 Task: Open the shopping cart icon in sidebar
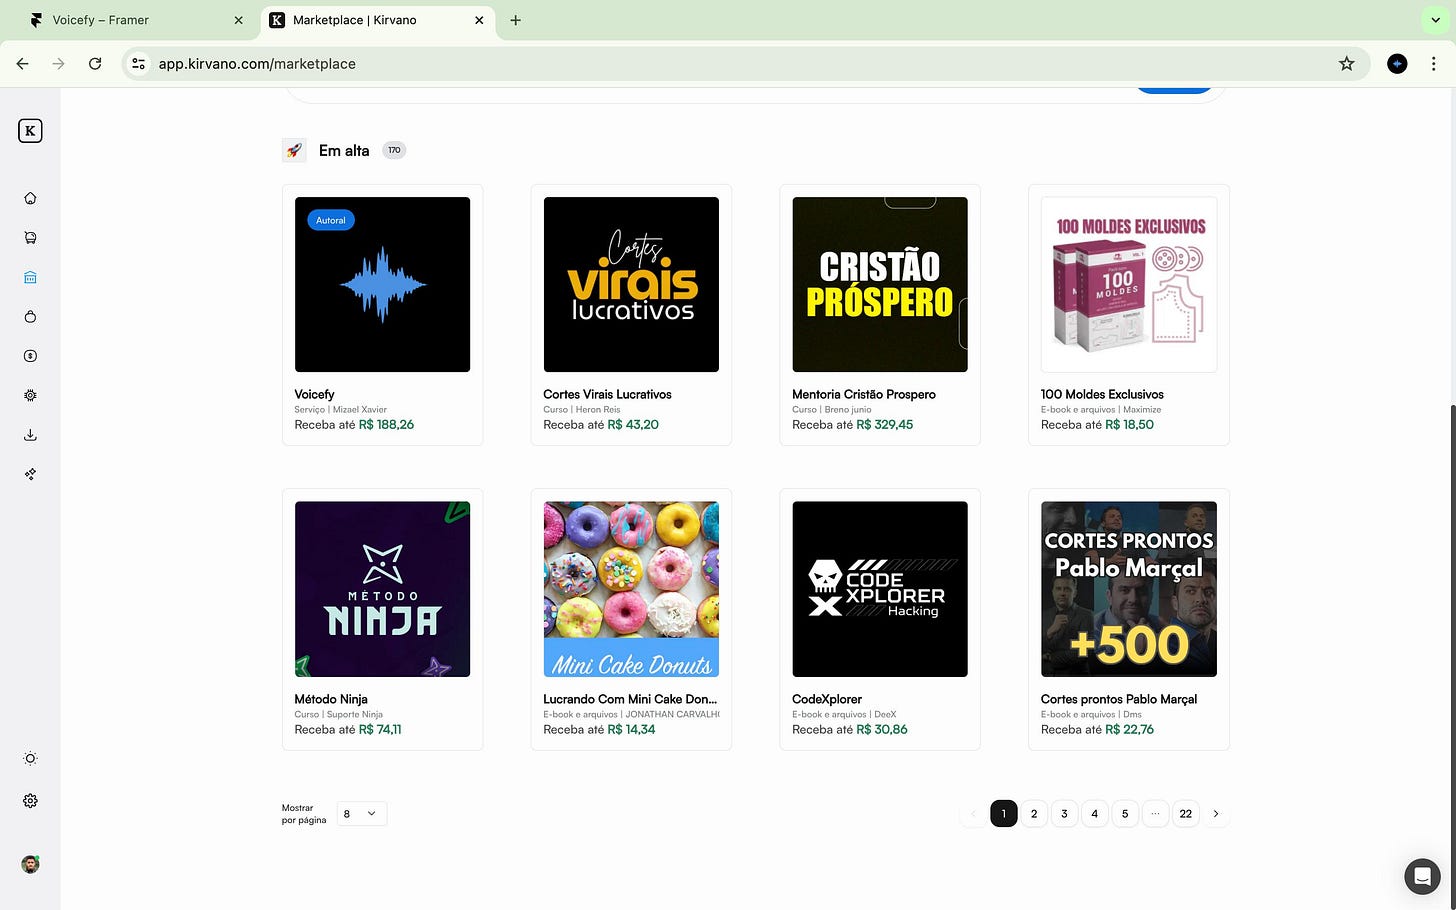(30, 238)
